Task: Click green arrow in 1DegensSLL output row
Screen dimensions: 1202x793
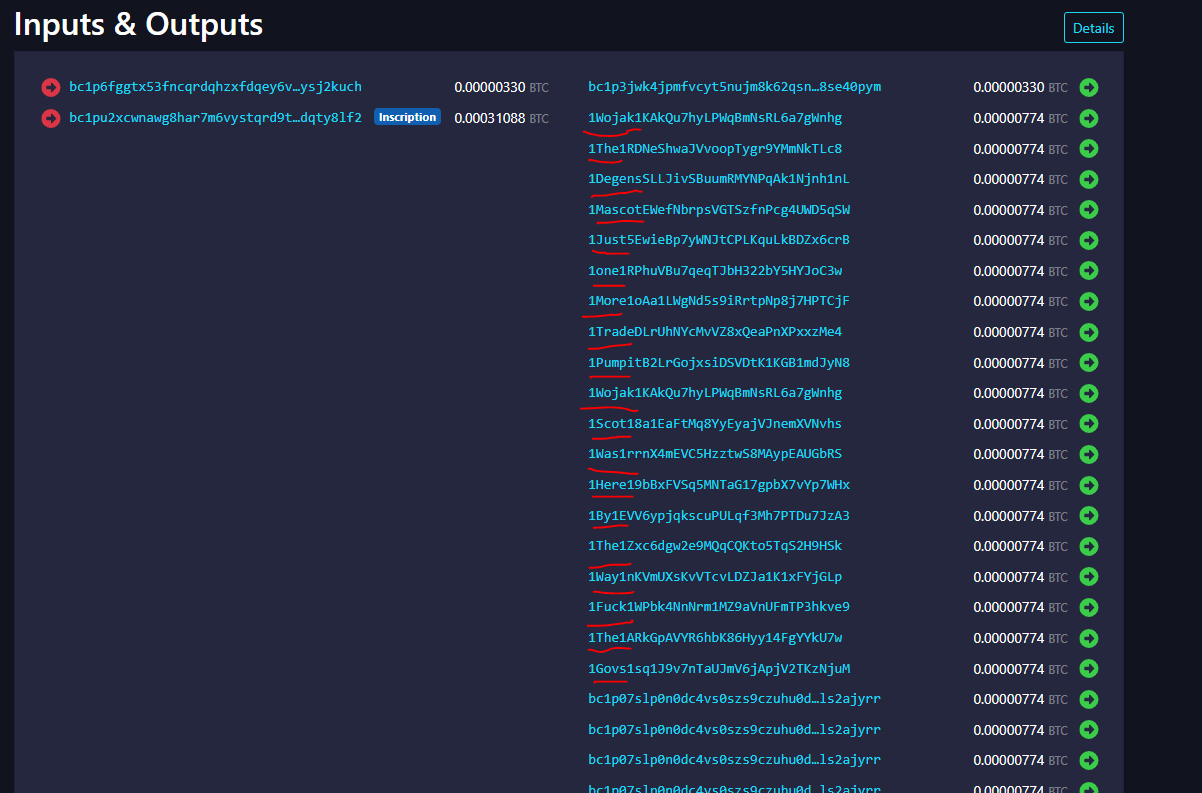Action: pos(1089,180)
